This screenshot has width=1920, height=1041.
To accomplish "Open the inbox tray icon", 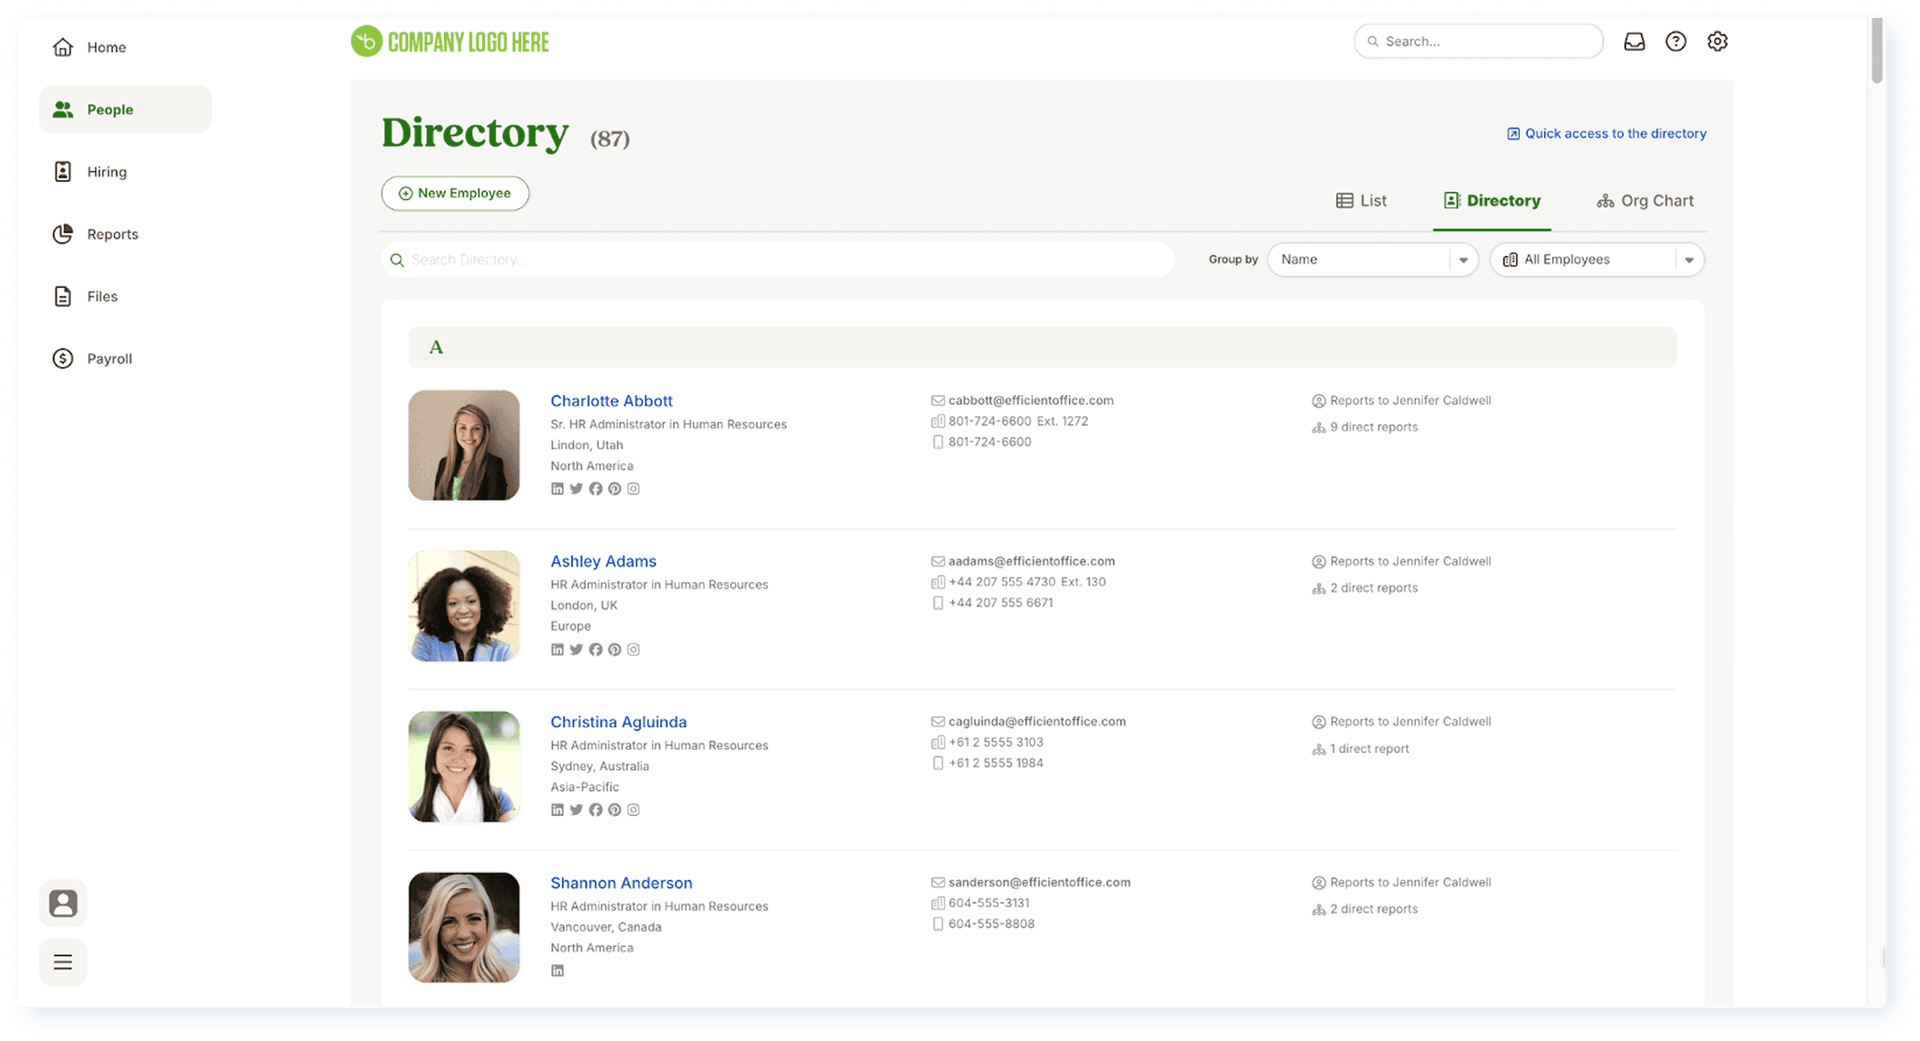I will click(x=1634, y=41).
